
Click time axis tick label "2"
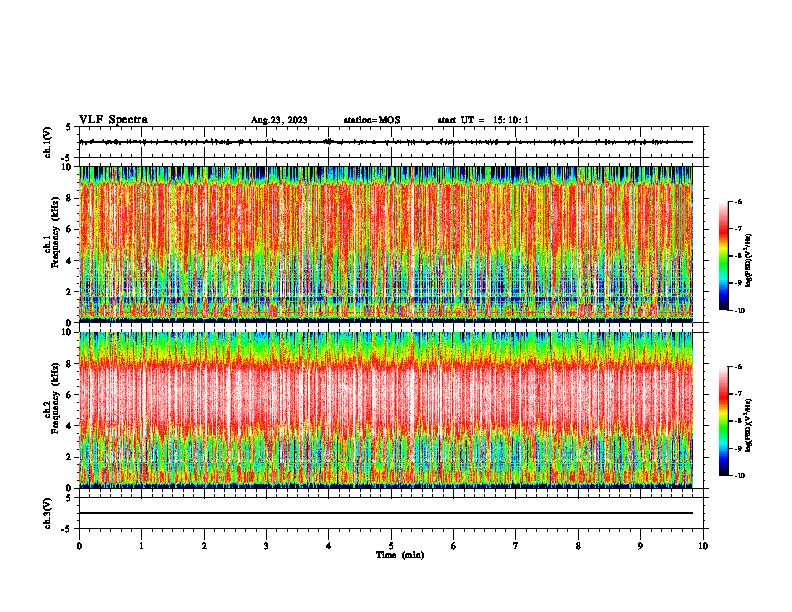pos(204,546)
